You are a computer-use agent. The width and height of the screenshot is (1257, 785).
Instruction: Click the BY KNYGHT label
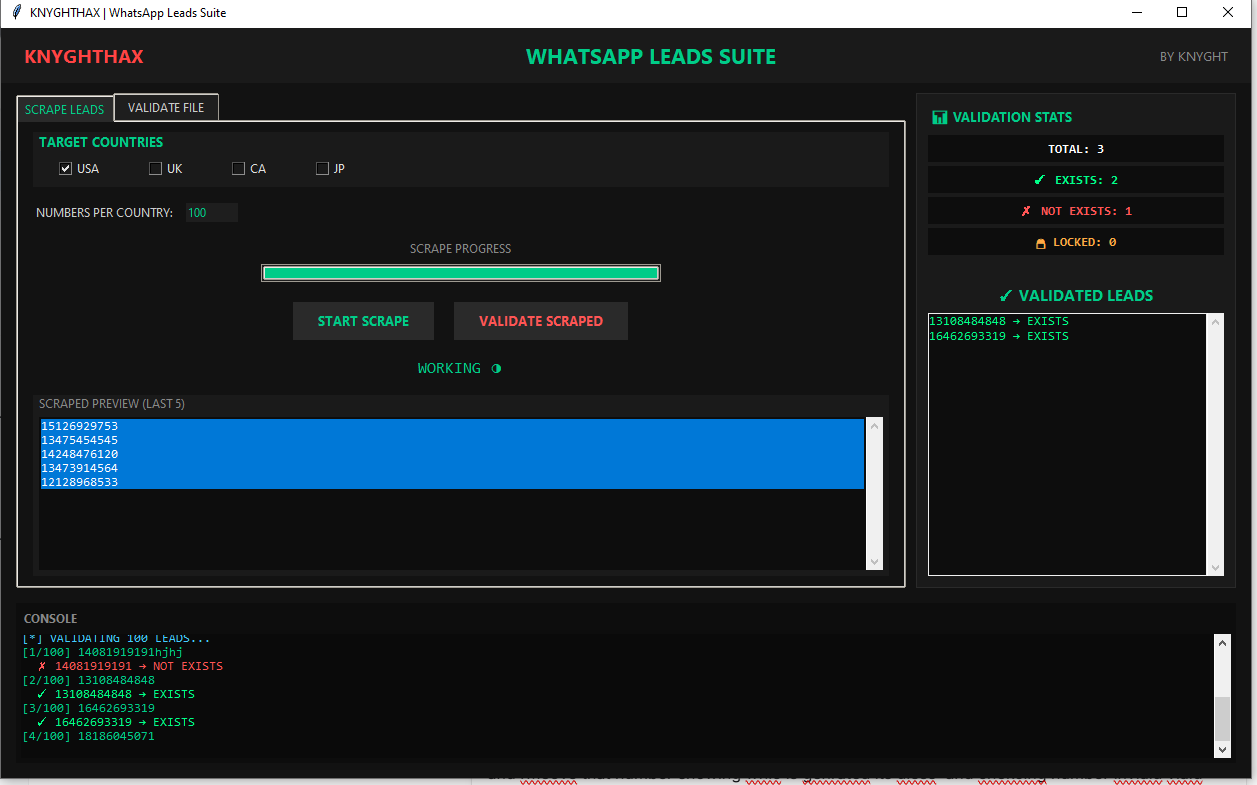1194,57
